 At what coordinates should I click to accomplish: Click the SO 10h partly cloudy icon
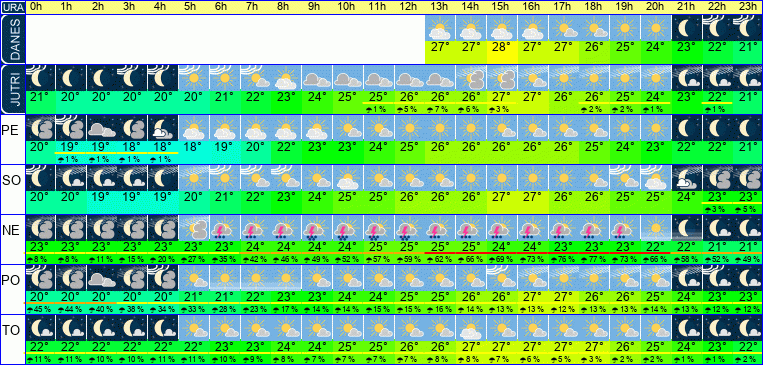coord(347,178)
